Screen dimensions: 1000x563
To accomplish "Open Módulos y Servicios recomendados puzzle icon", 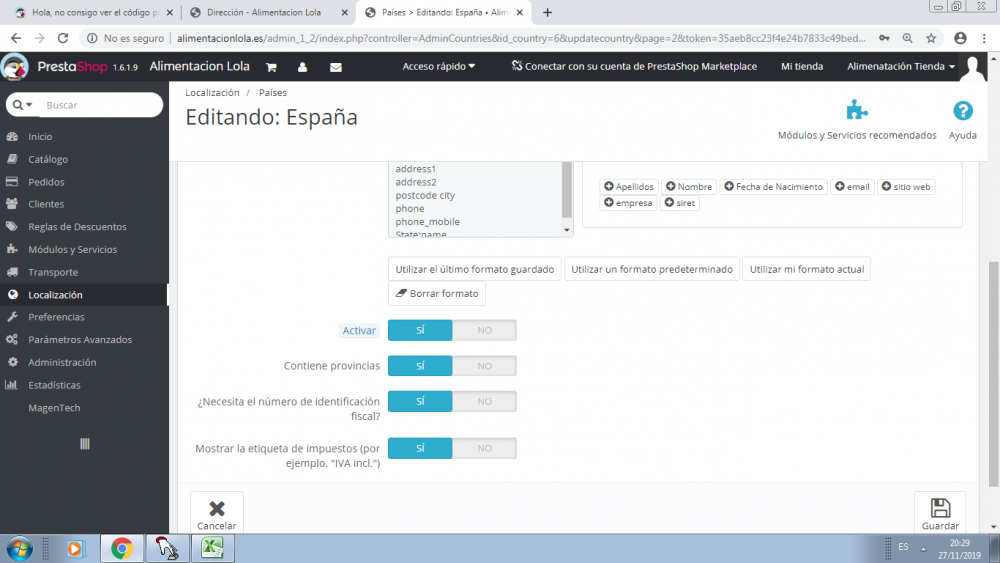I will tap(857, 110).
